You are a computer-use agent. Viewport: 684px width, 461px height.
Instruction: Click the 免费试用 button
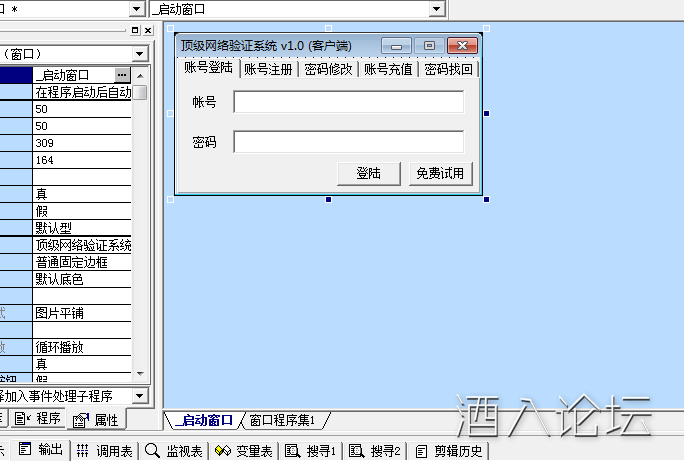pyautogui.click(x=441, y=174)
